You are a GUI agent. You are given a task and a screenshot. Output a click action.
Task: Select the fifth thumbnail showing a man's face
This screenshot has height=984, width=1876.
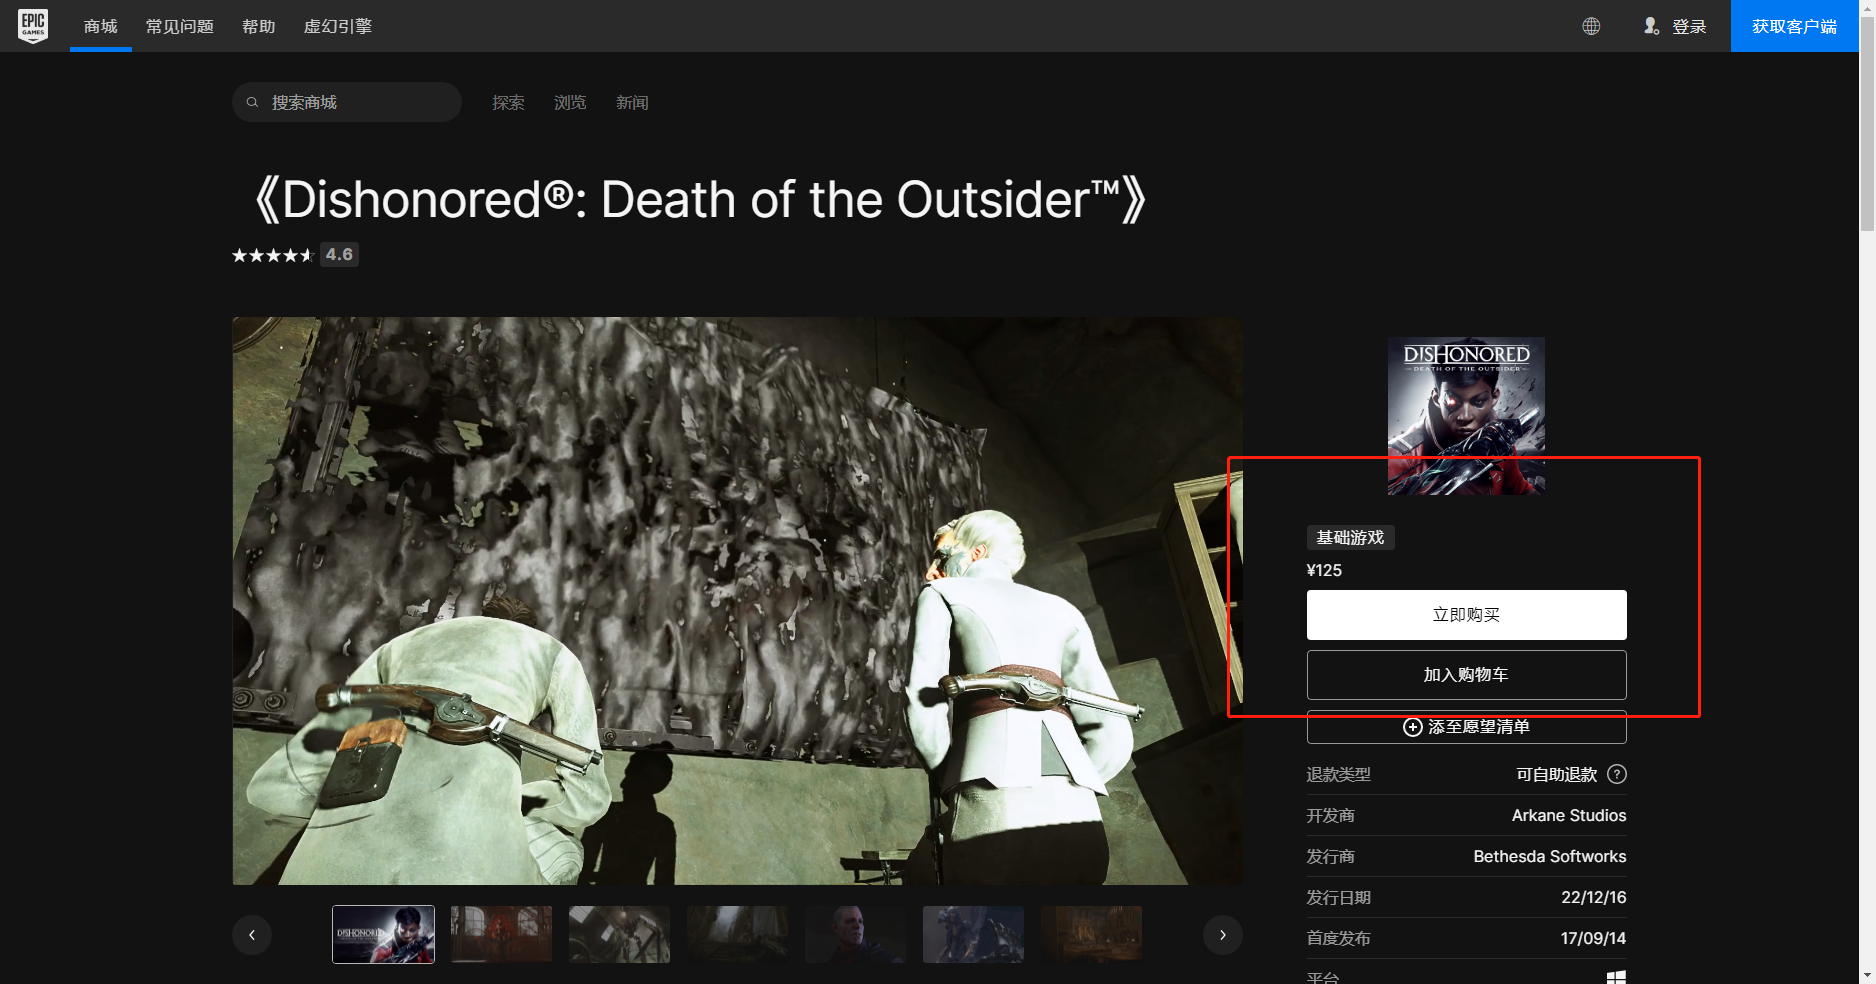(x=855, y=934)
